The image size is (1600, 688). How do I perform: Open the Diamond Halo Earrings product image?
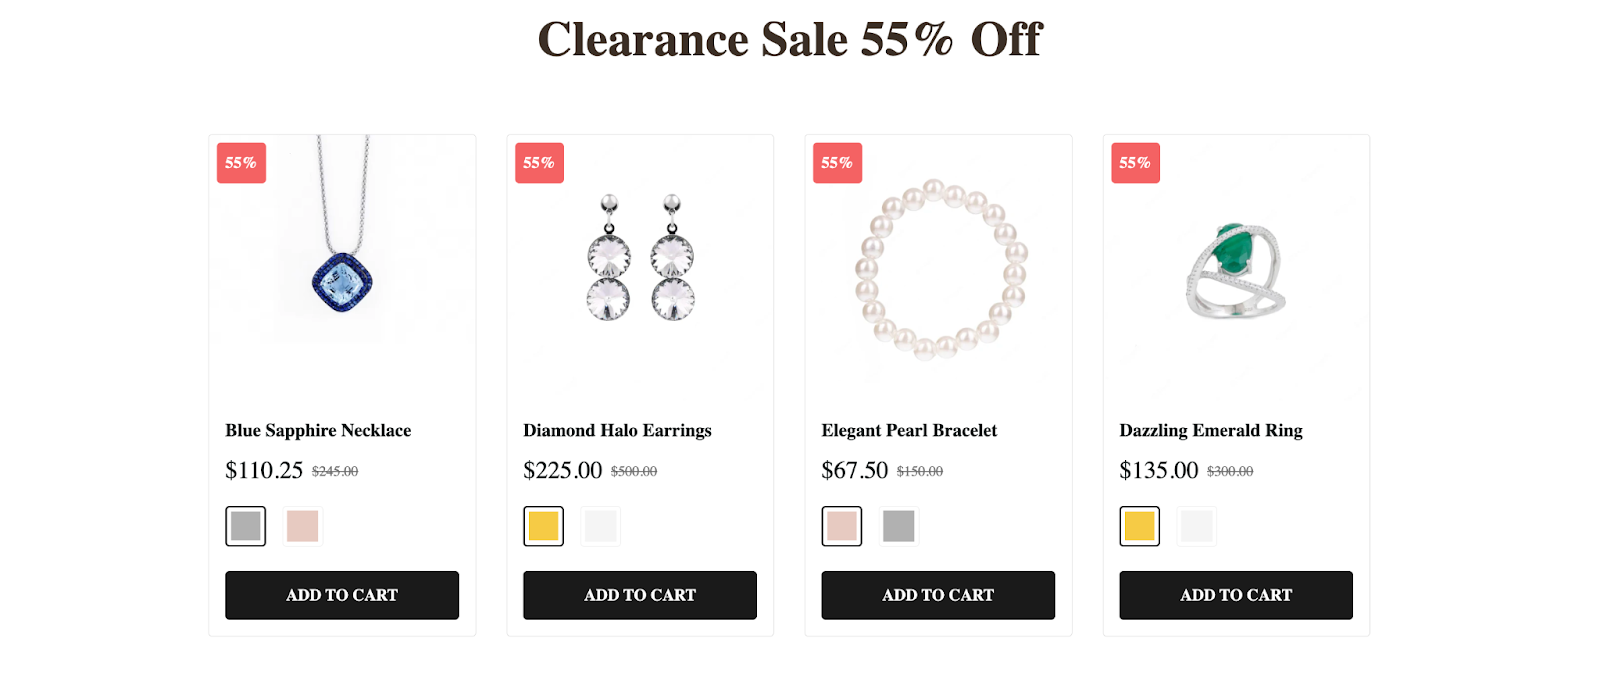tap(640, 267)
